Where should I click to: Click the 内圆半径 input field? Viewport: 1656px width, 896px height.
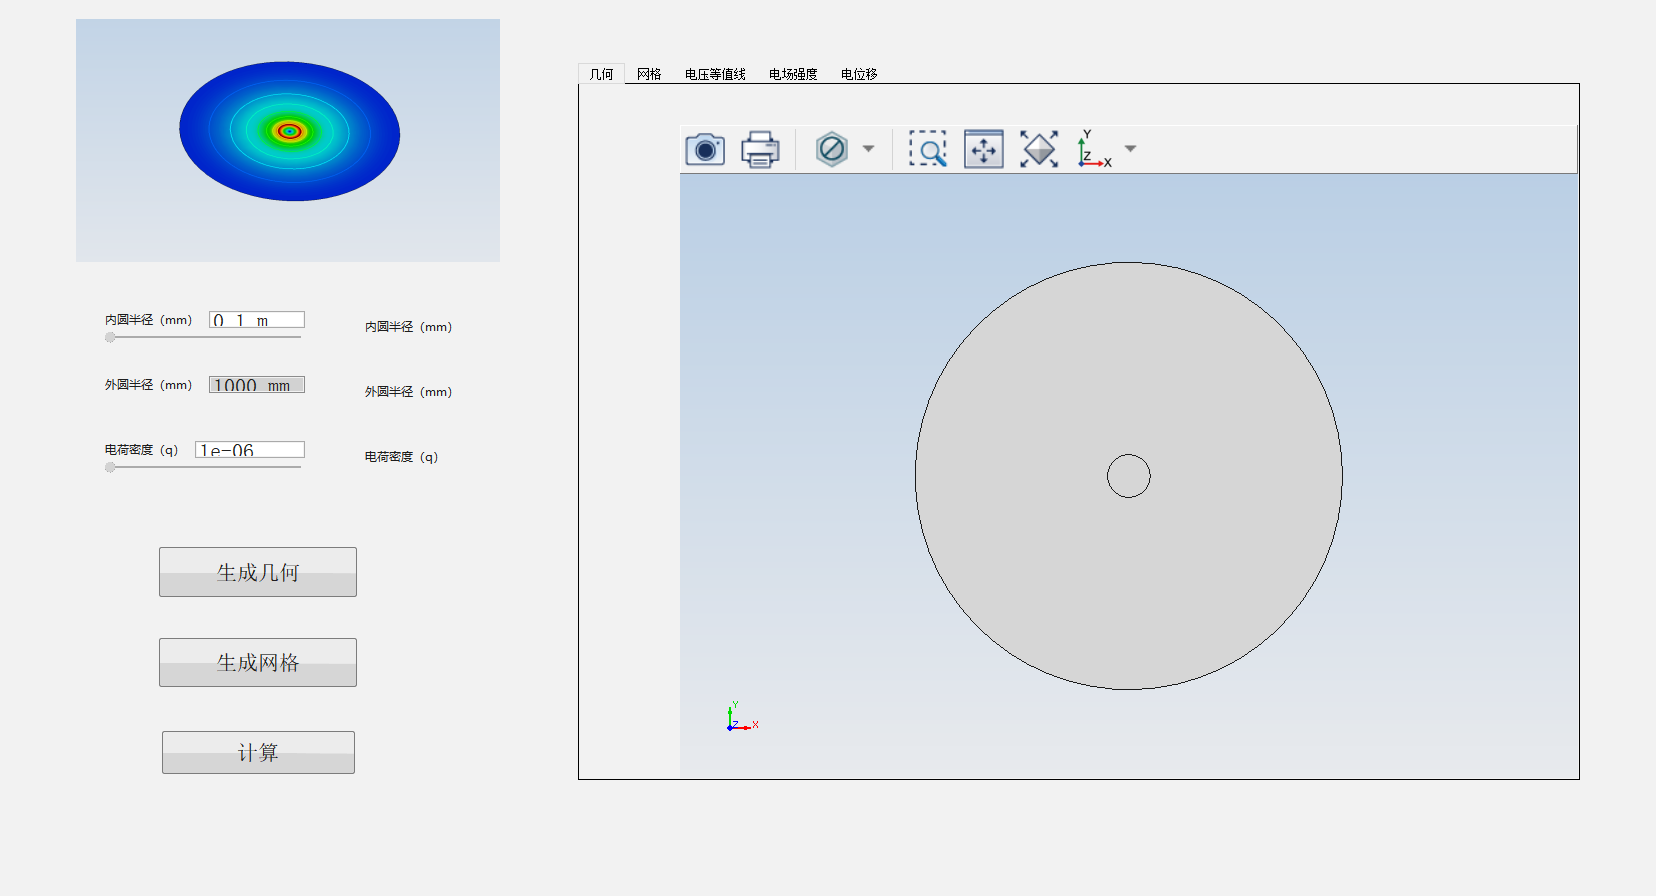257,320
